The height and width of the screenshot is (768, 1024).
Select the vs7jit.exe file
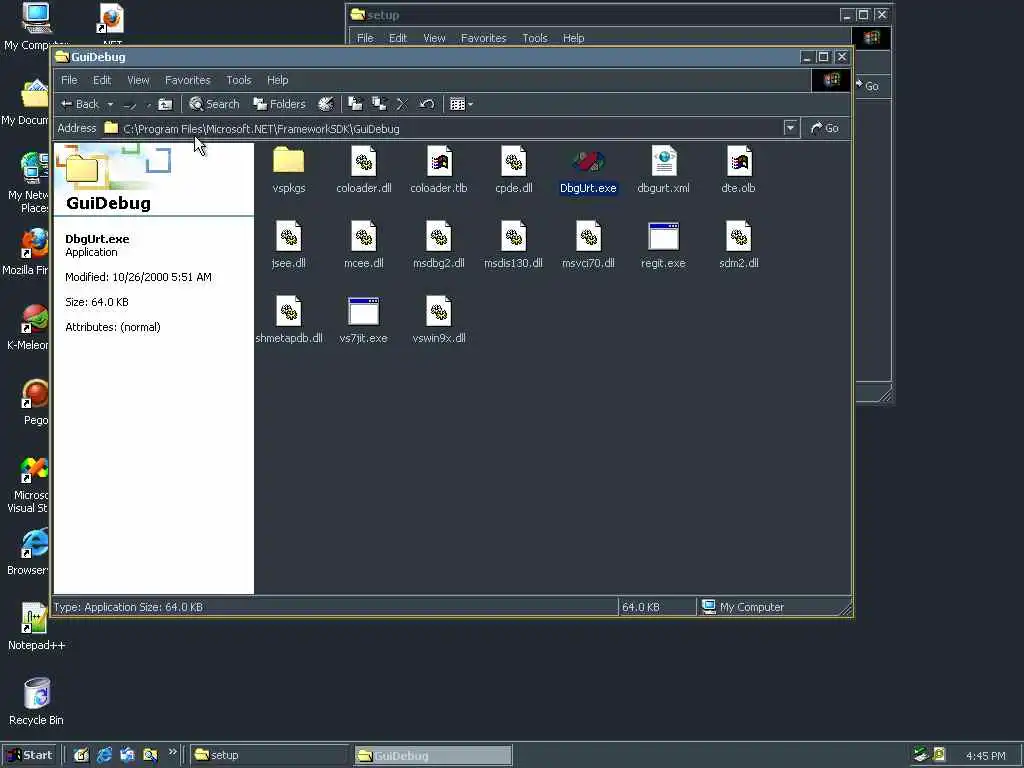[364, 320]
